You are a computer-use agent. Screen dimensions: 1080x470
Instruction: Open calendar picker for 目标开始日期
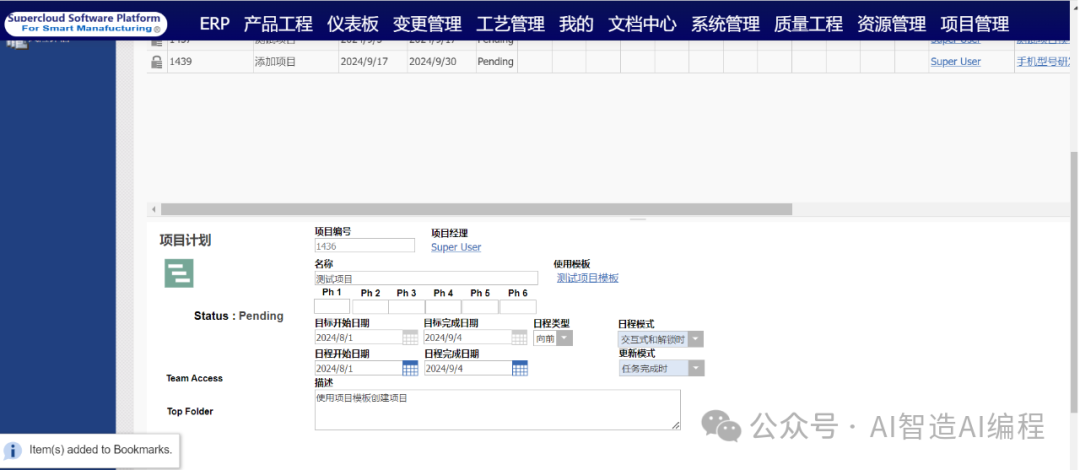click(x=411, y=338)
